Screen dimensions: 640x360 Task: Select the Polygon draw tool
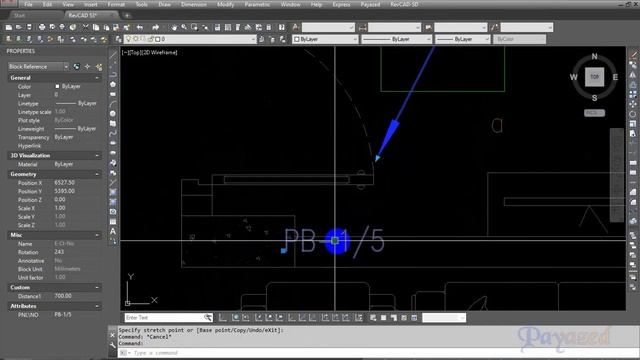[113, 84]
